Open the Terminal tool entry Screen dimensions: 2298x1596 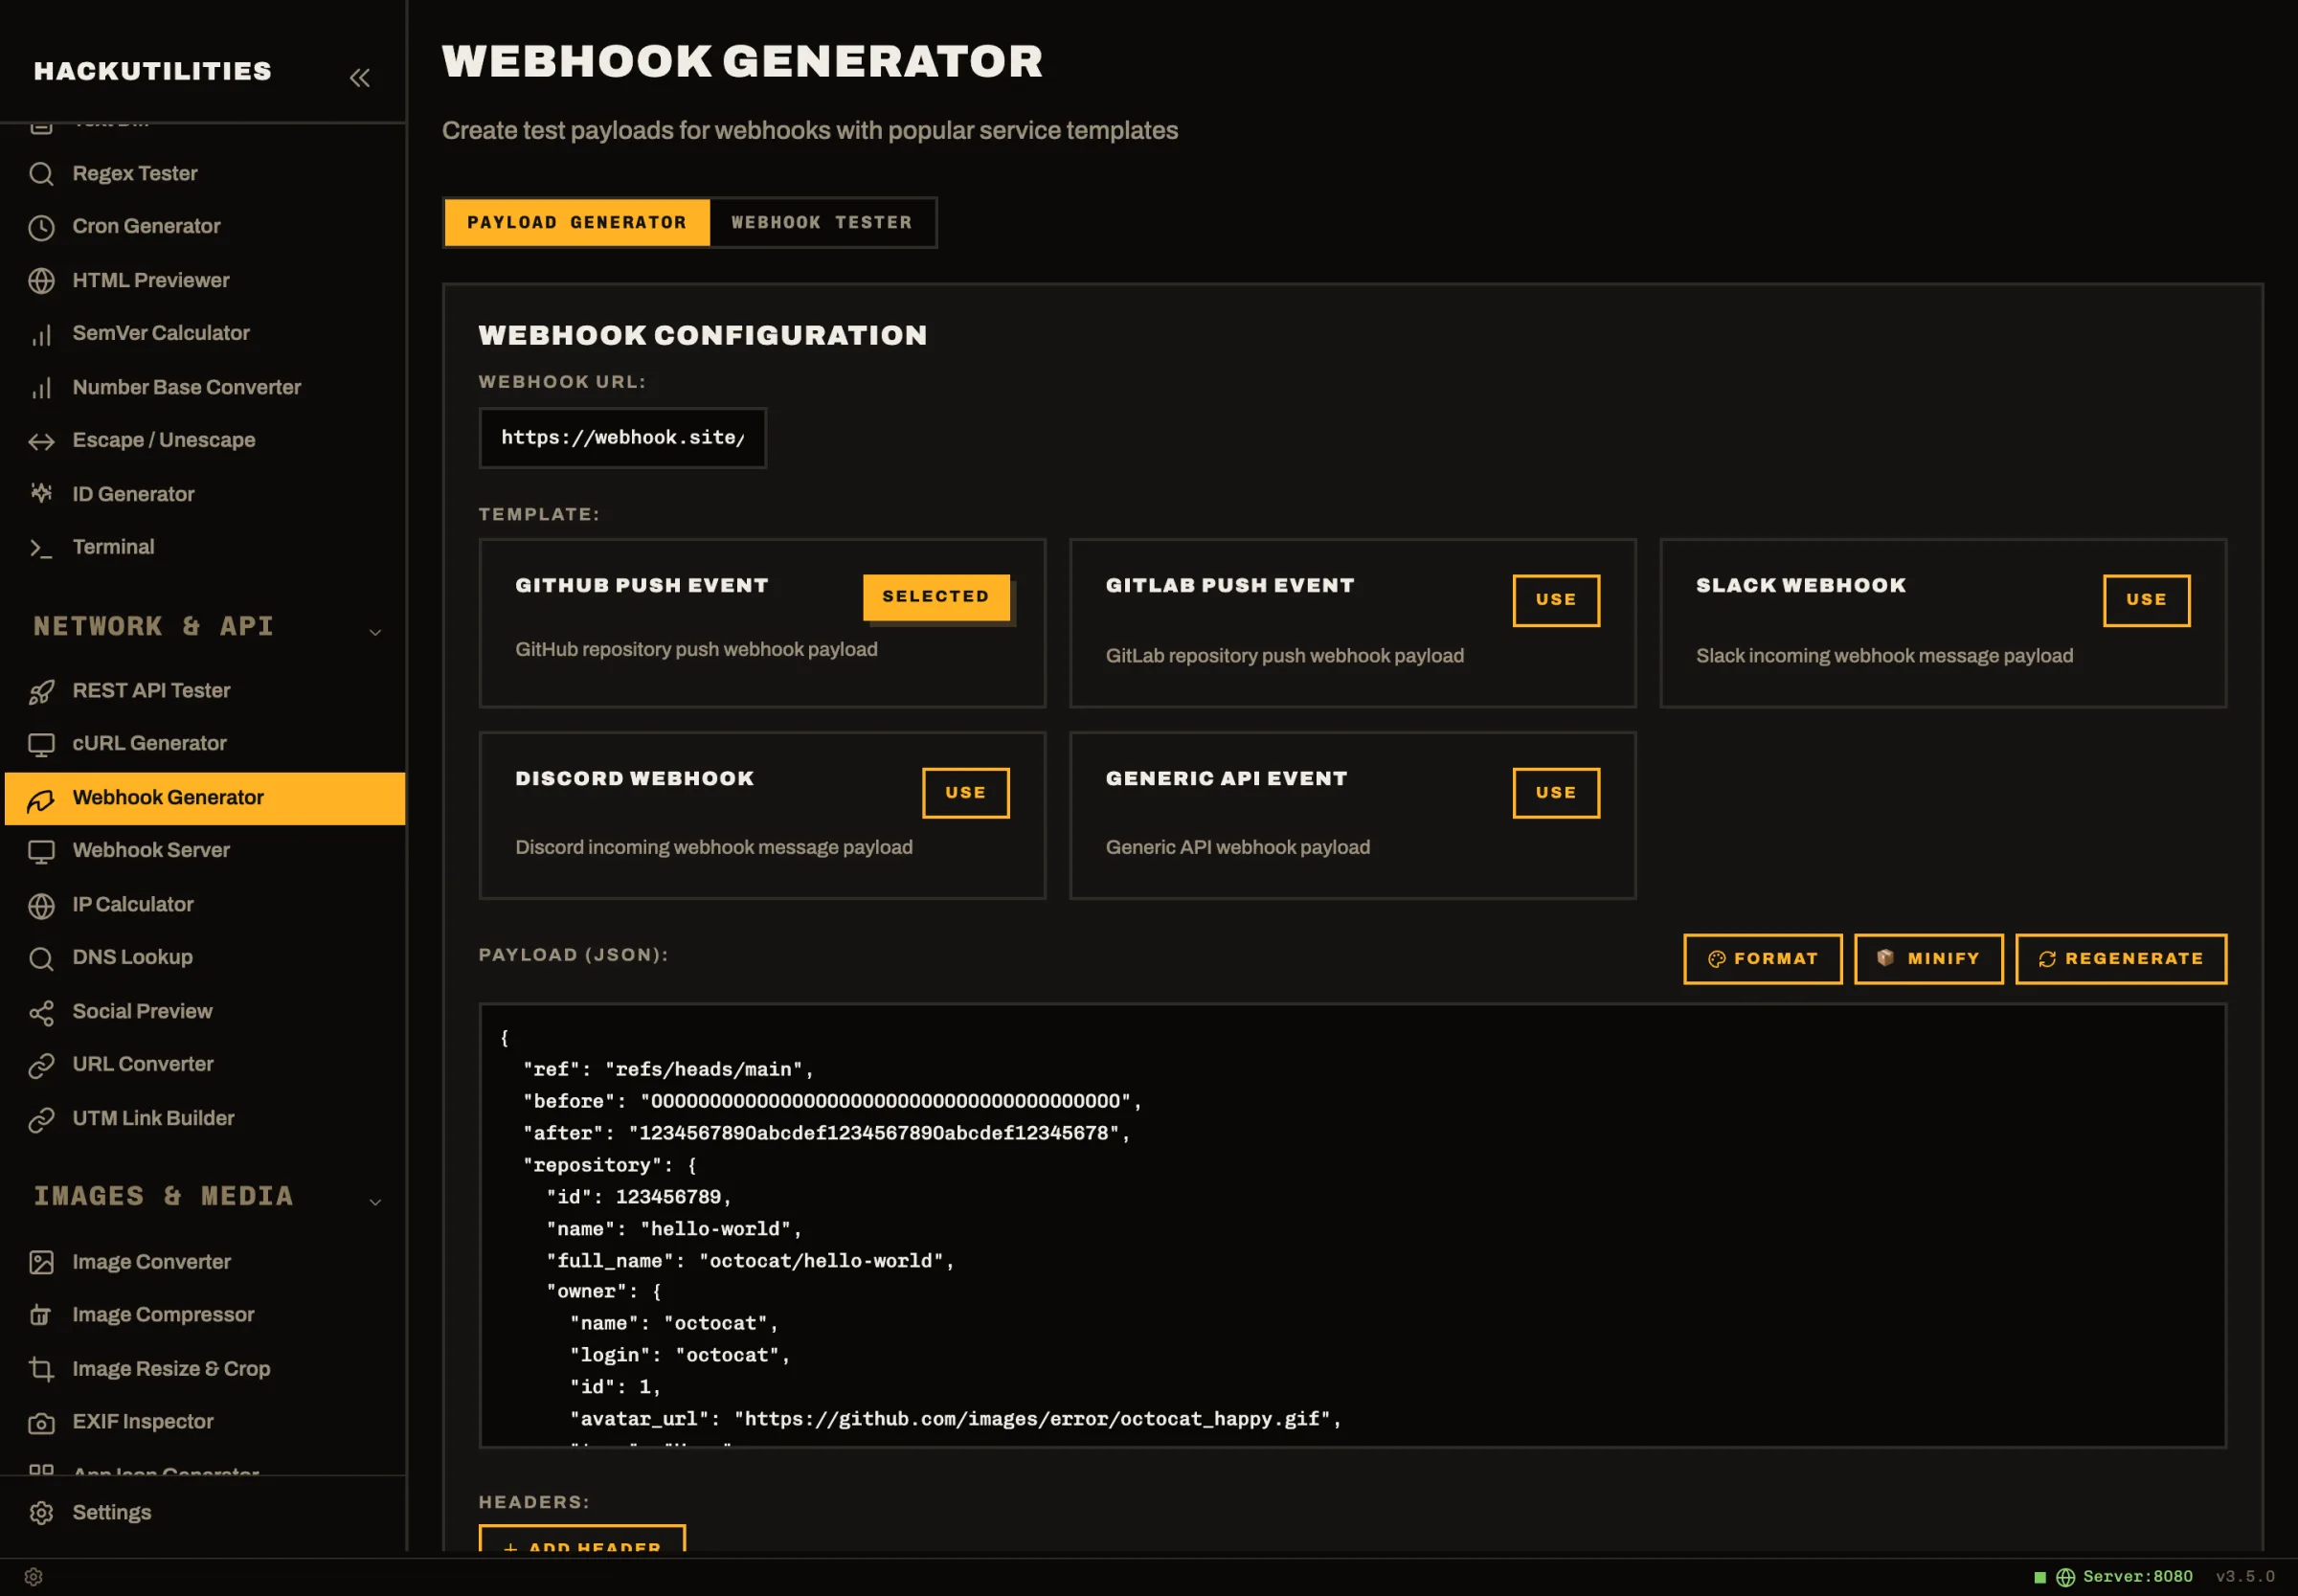coord(203,548)
